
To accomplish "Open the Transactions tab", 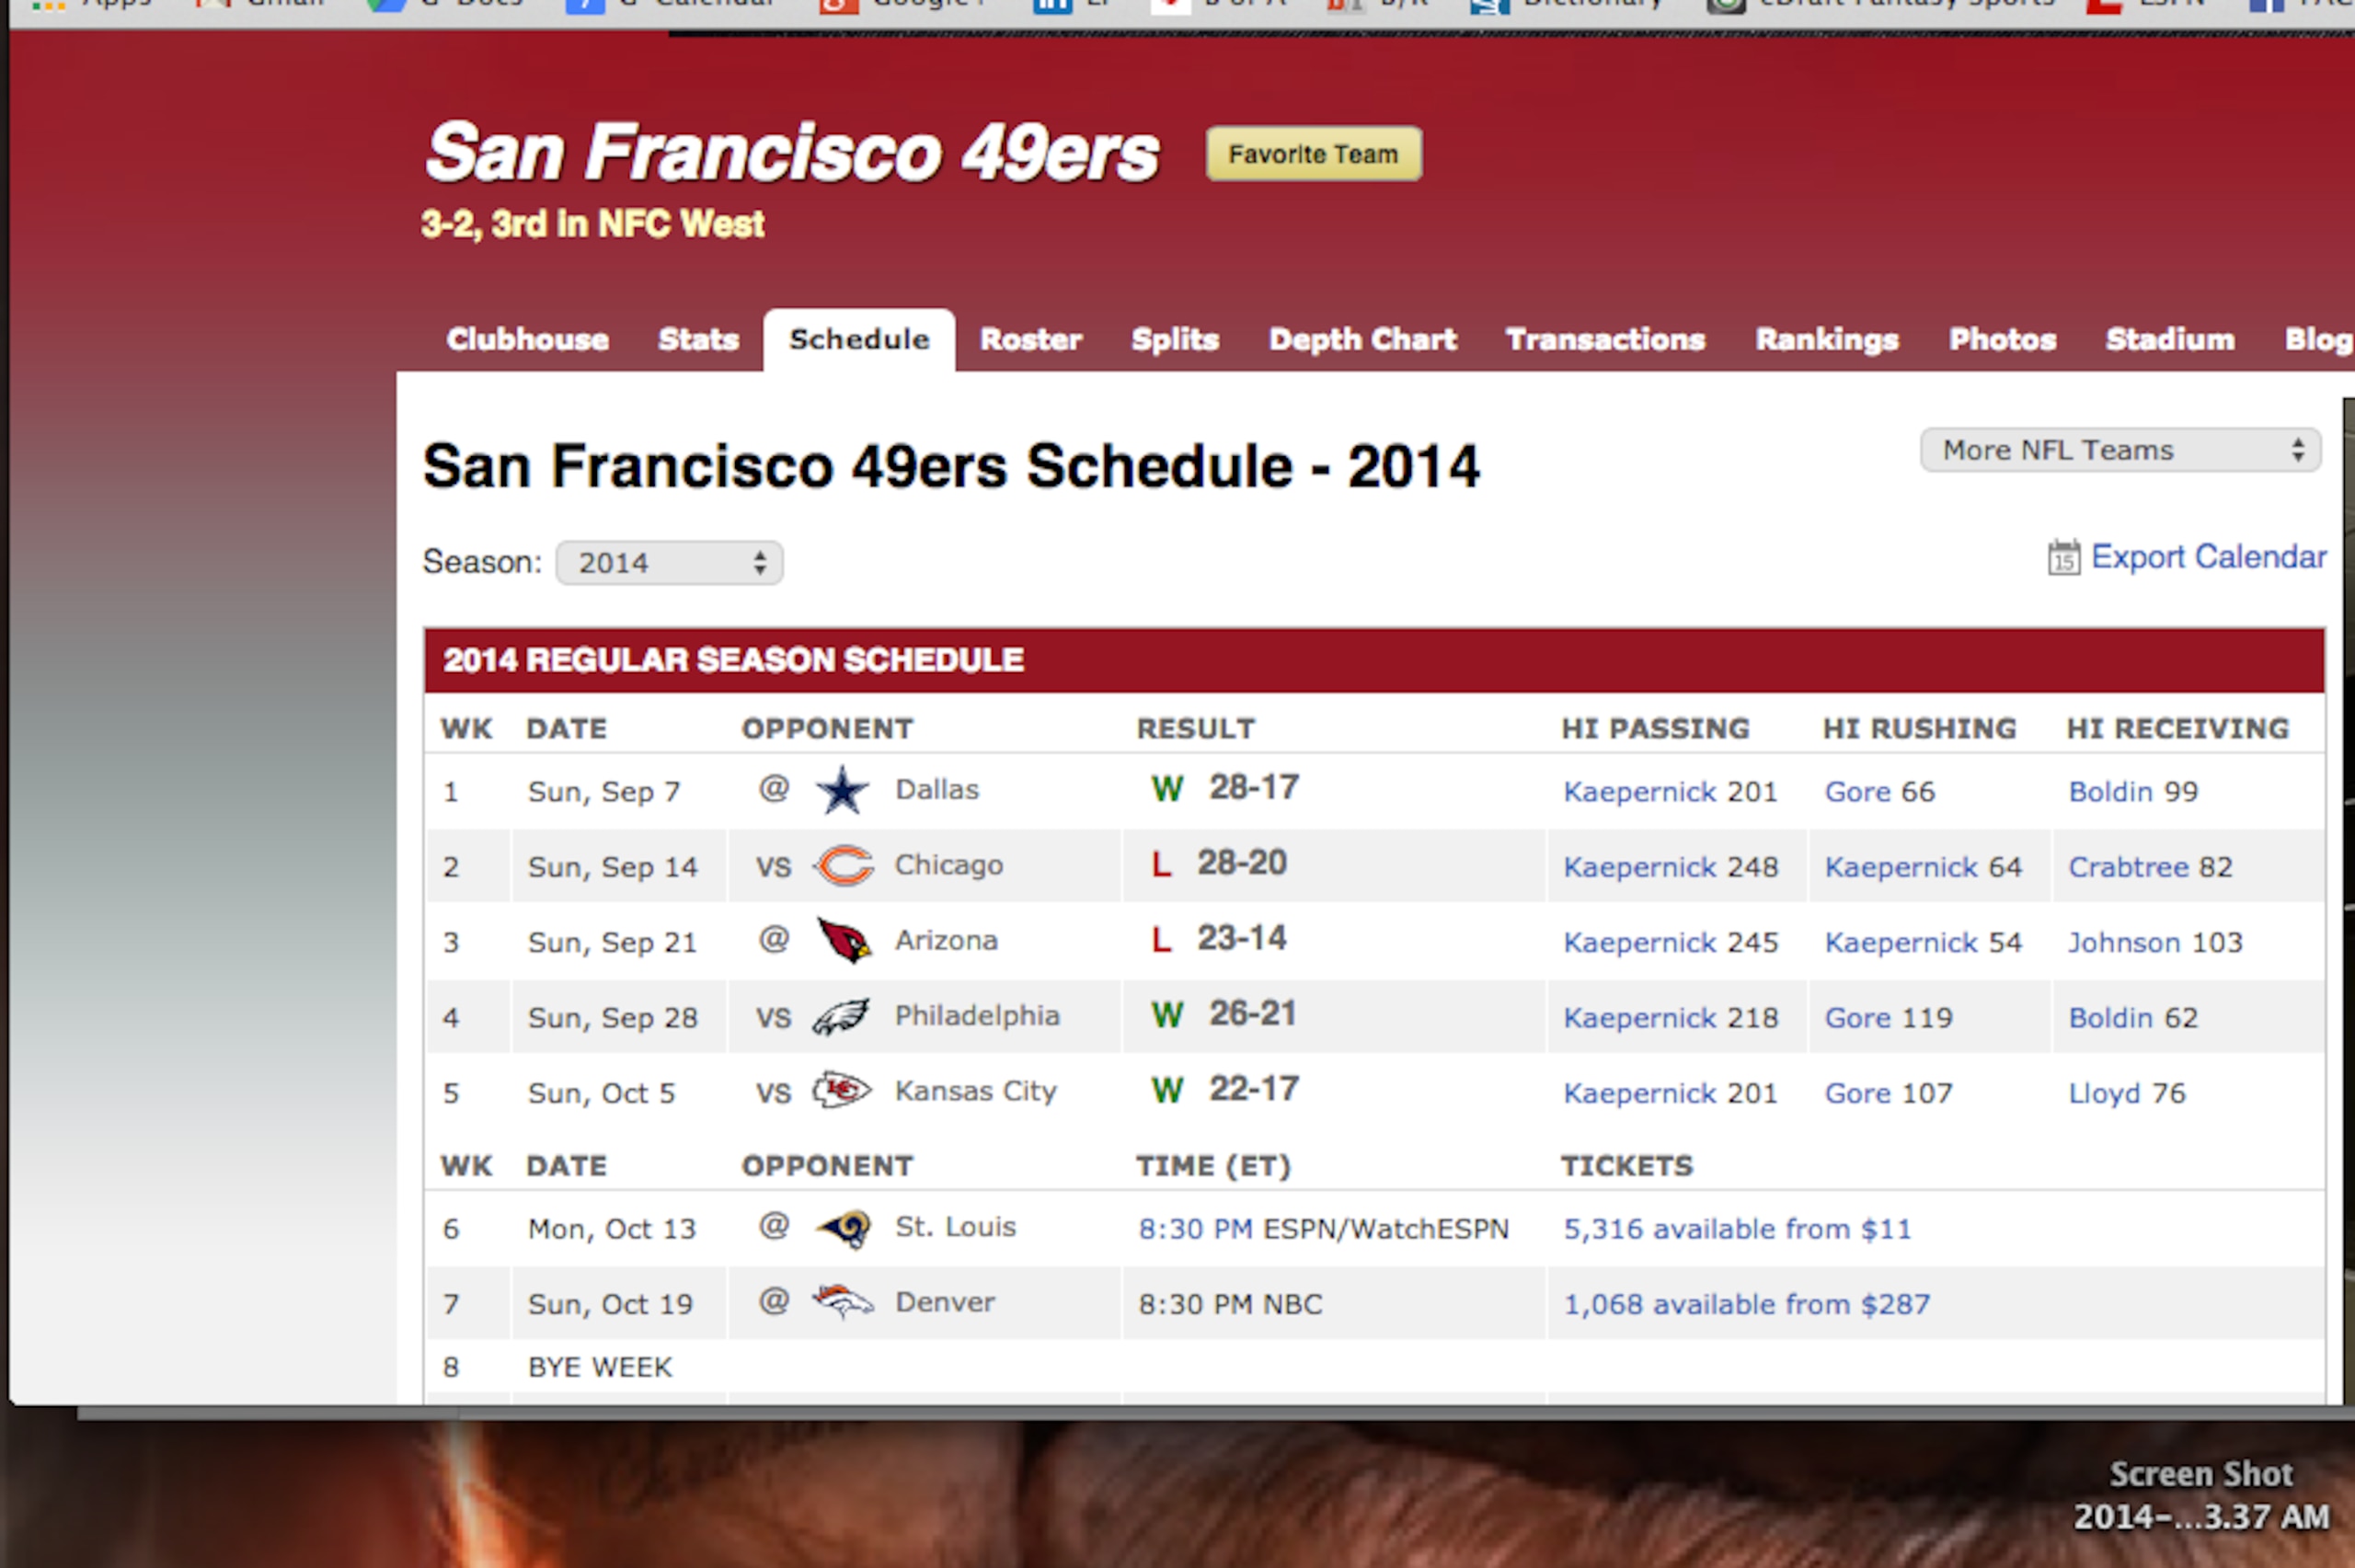I will click(x=1605, y=340).
